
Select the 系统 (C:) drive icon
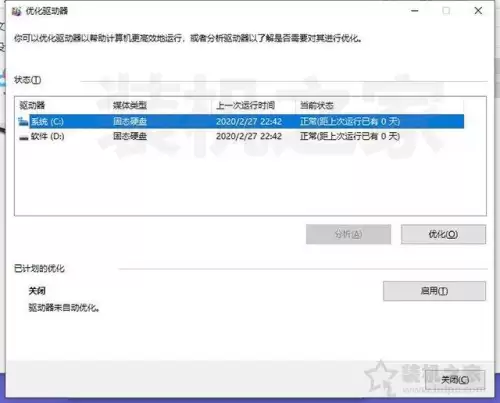[x=23, y=121]
